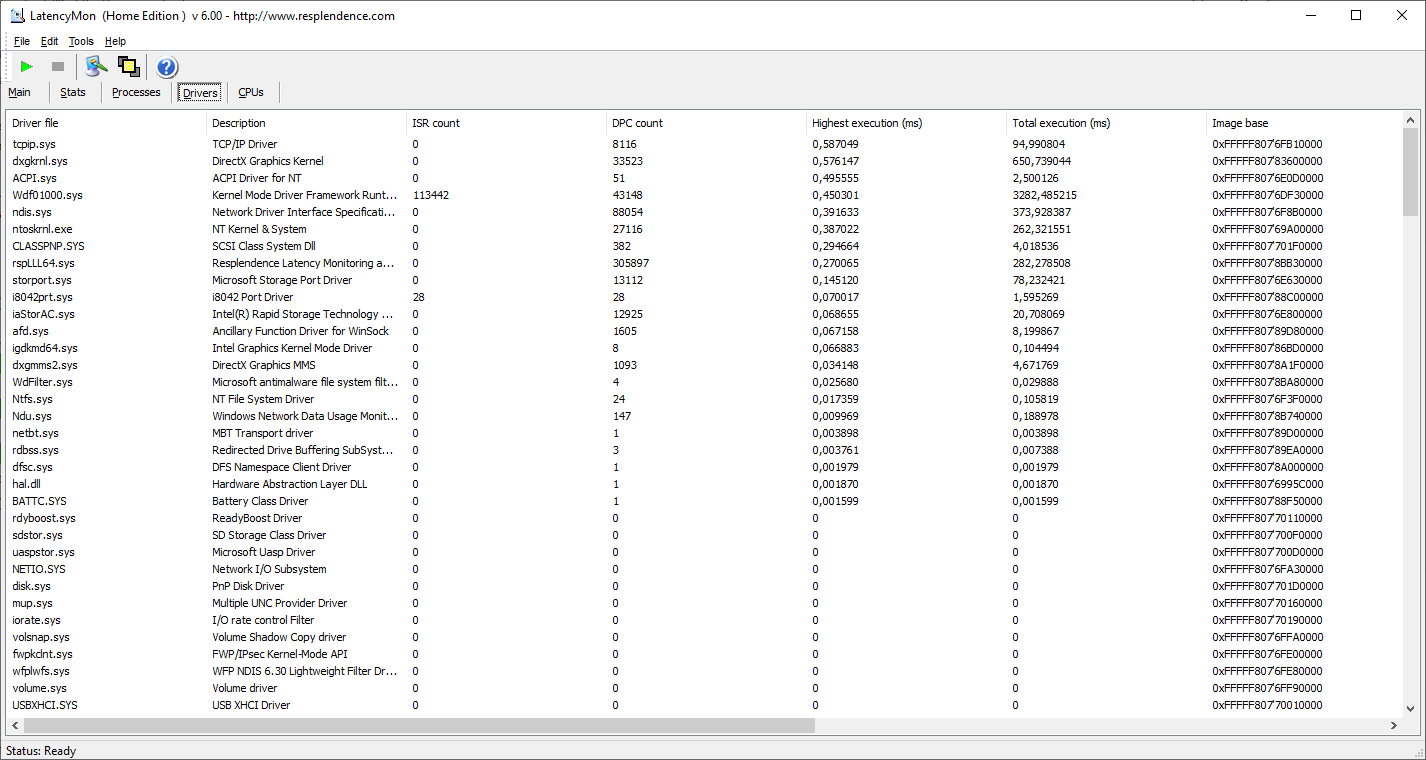Open the Tools menu
This screenshot has width=1426, height=760.
click(x=81, y=41)
